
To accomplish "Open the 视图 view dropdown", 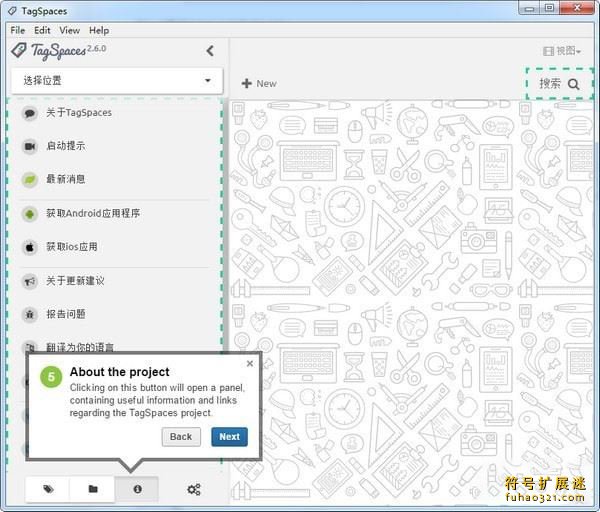I will 562,51.
